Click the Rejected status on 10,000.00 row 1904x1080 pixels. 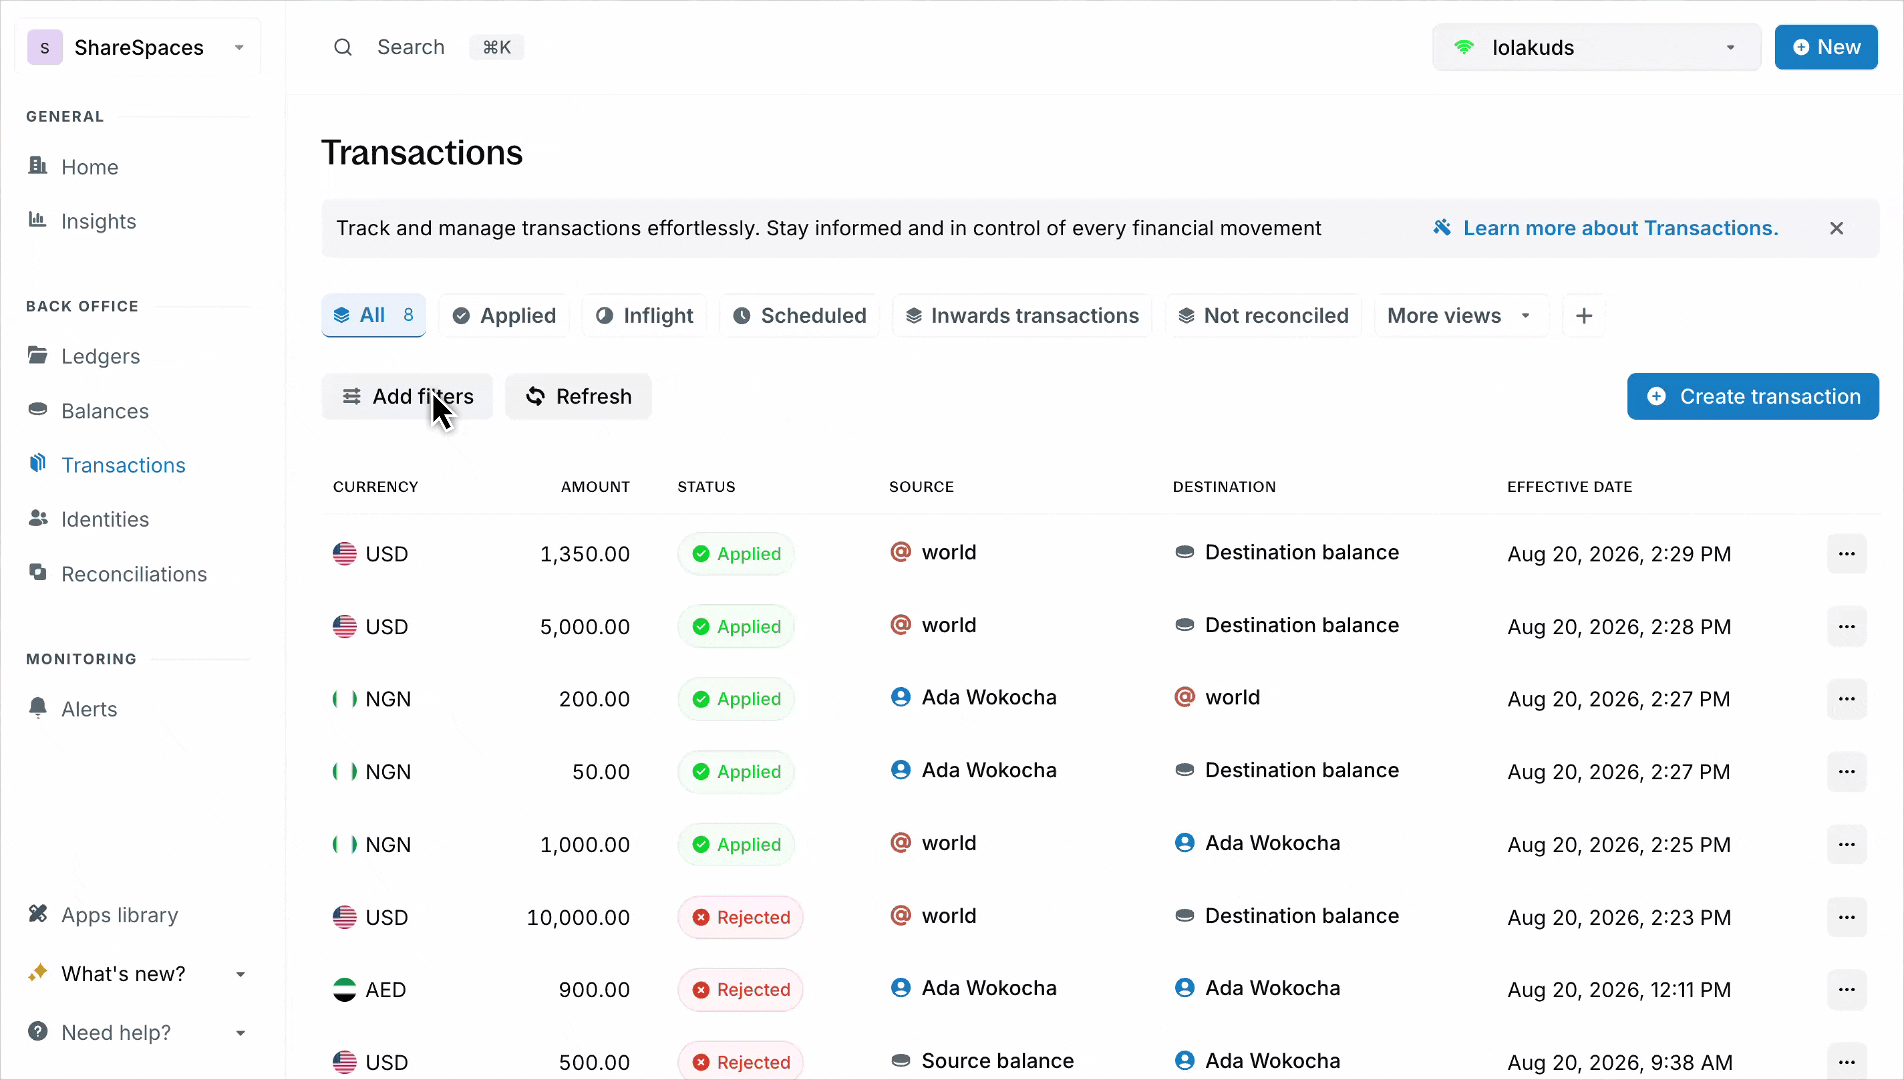coord(740,917)
